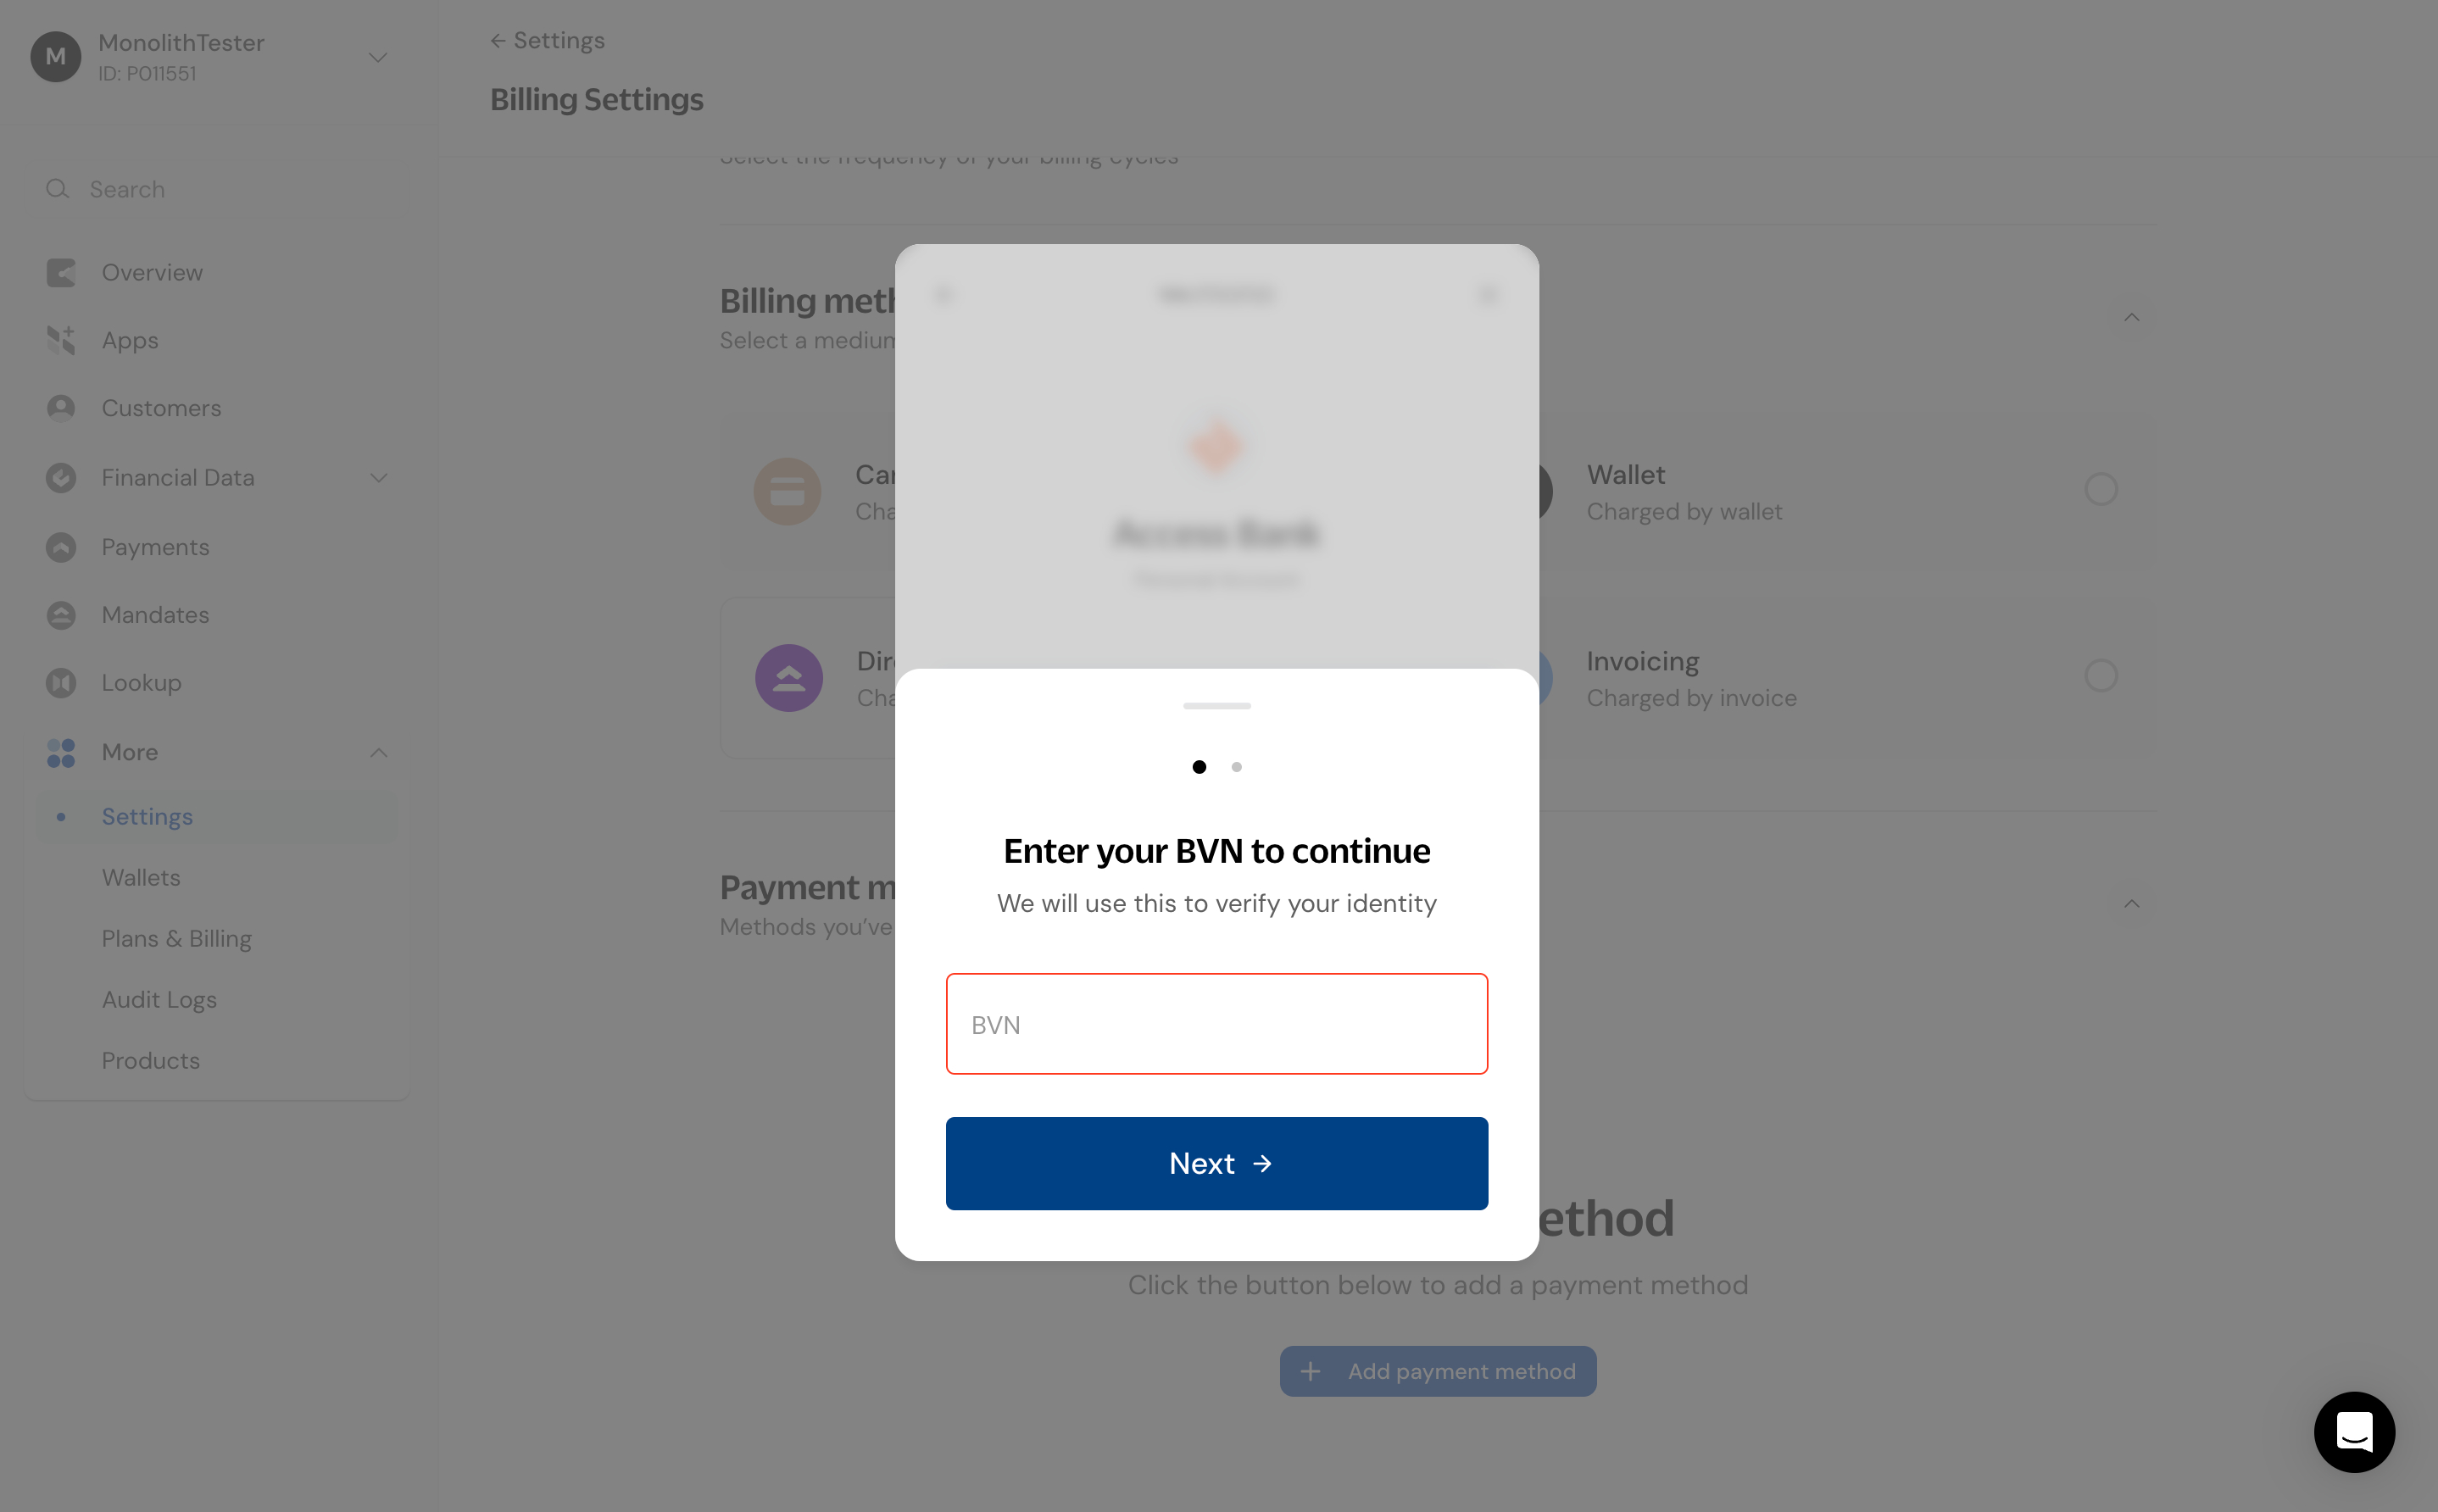Click the Payments sidebar icon
This screenshot has width=2438, height=1512.
click(x=61, y=547)
